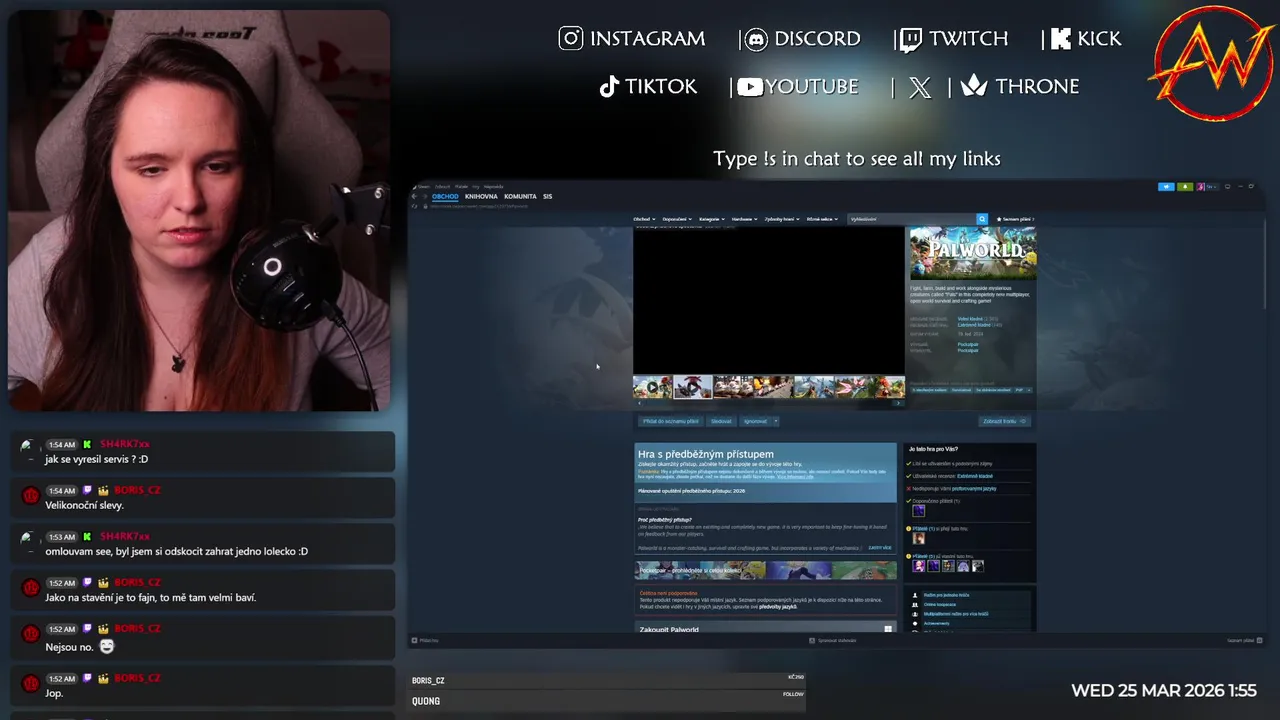Click the star icon in Seznam přání
The image size is (1280, 720).
click(x=999, y=219)
